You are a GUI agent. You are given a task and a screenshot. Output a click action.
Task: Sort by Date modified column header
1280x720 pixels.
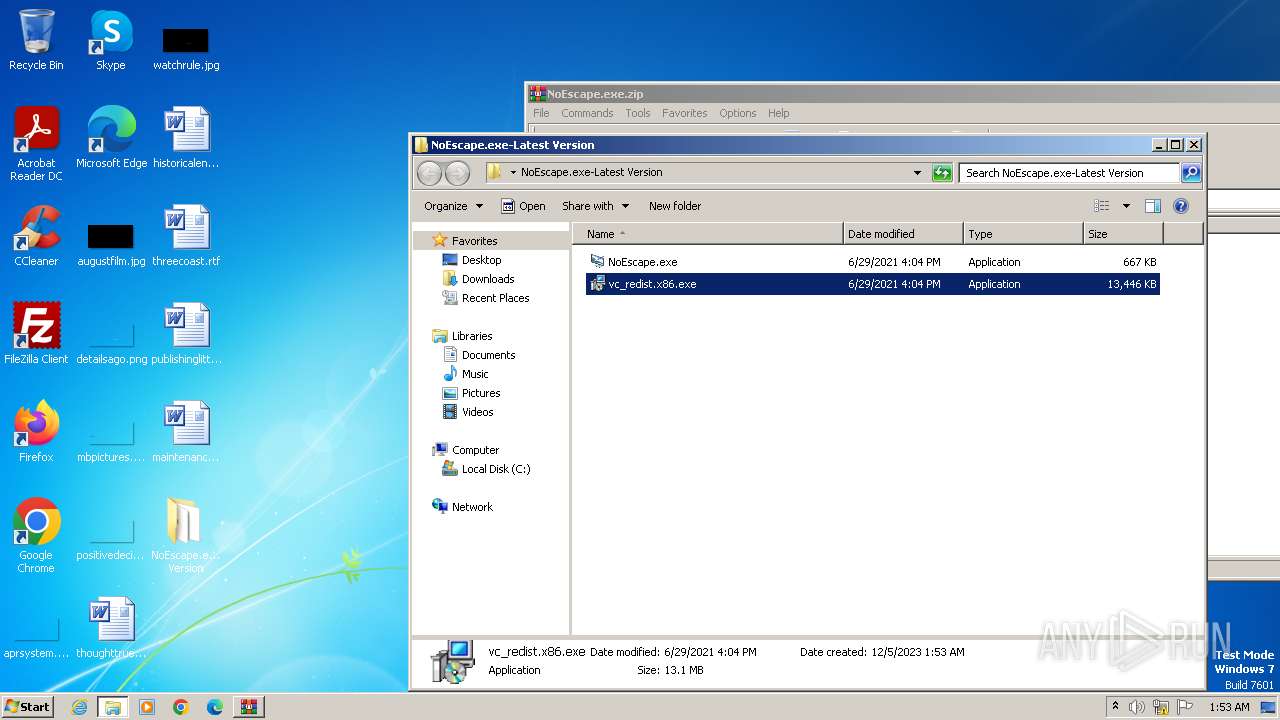903,234
